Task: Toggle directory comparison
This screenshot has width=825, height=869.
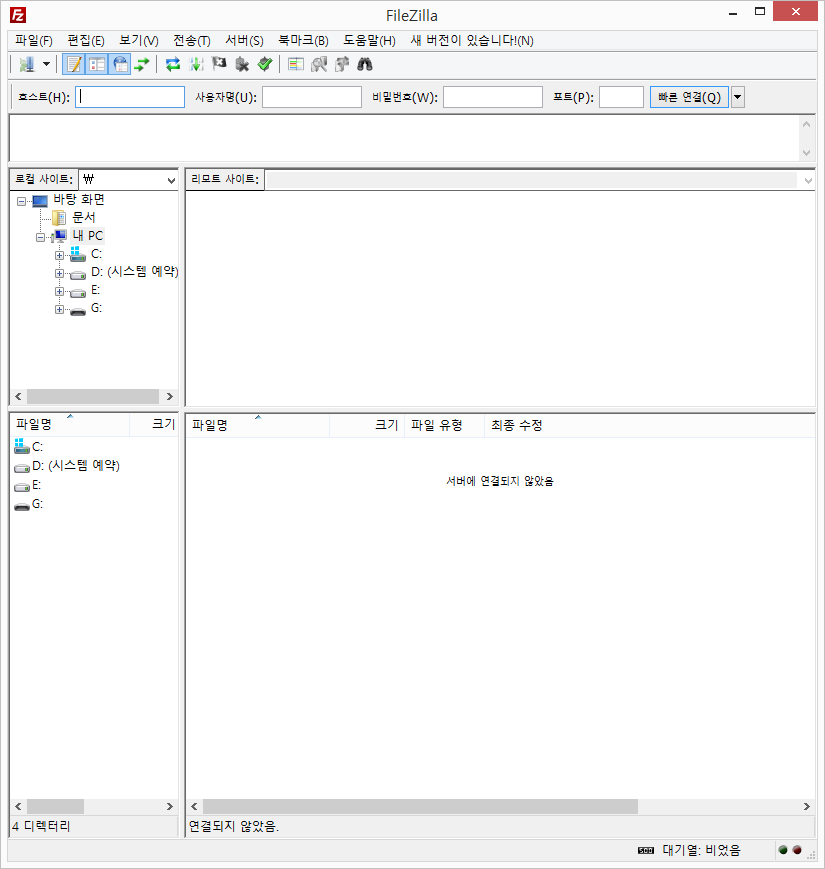Action: coord(319,65)
